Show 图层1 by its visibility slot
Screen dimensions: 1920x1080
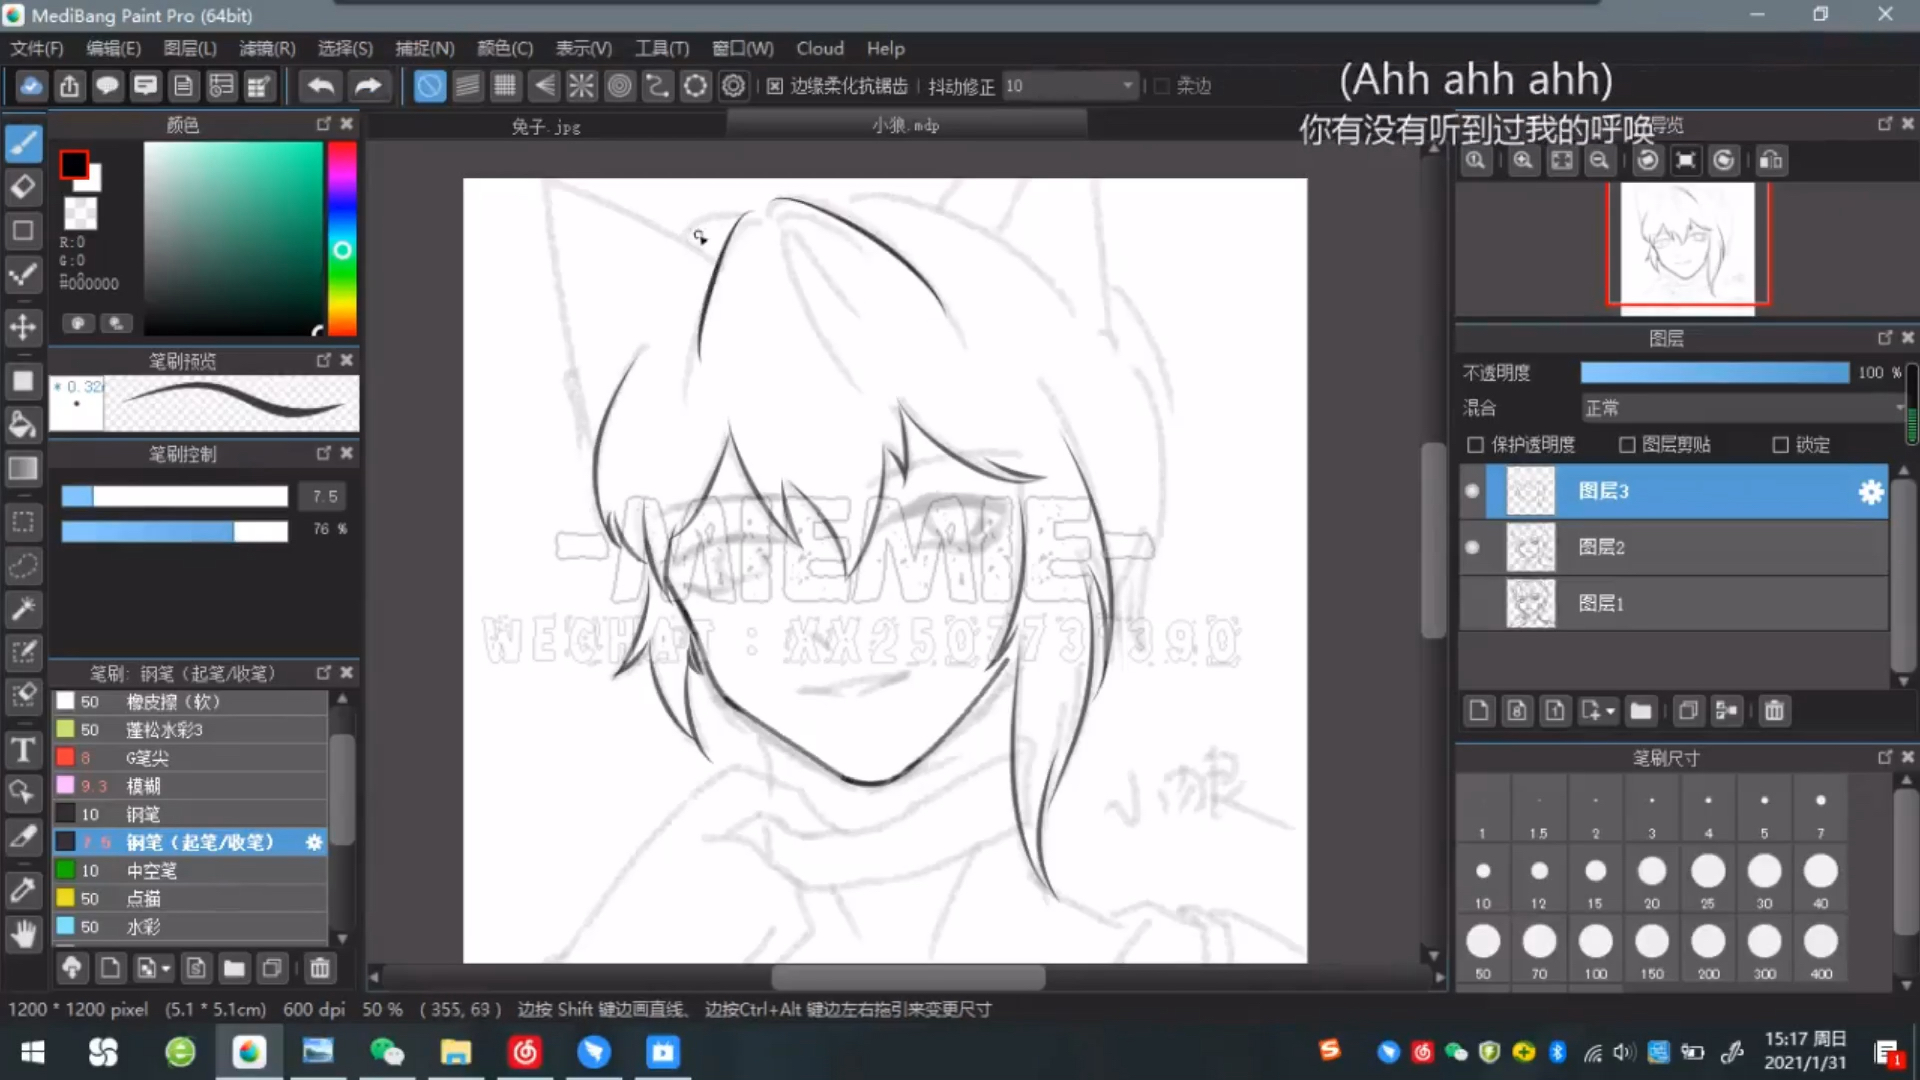pos(1472,603)
